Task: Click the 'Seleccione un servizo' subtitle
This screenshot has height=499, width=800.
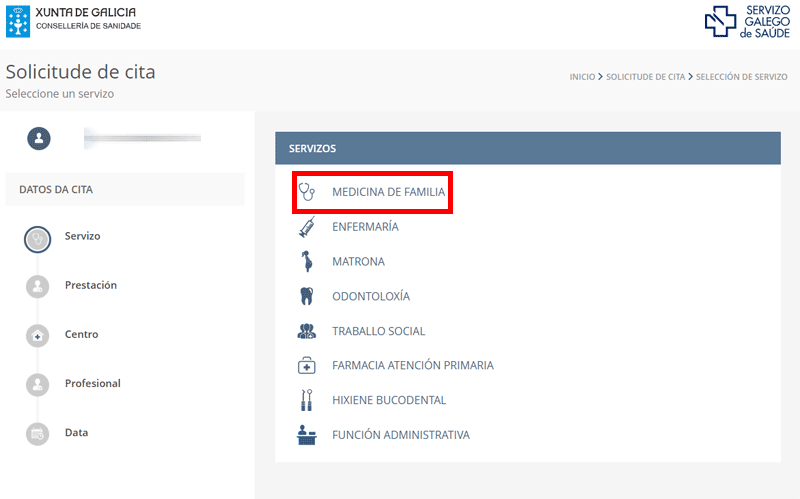Action: (x=60, y=94)
